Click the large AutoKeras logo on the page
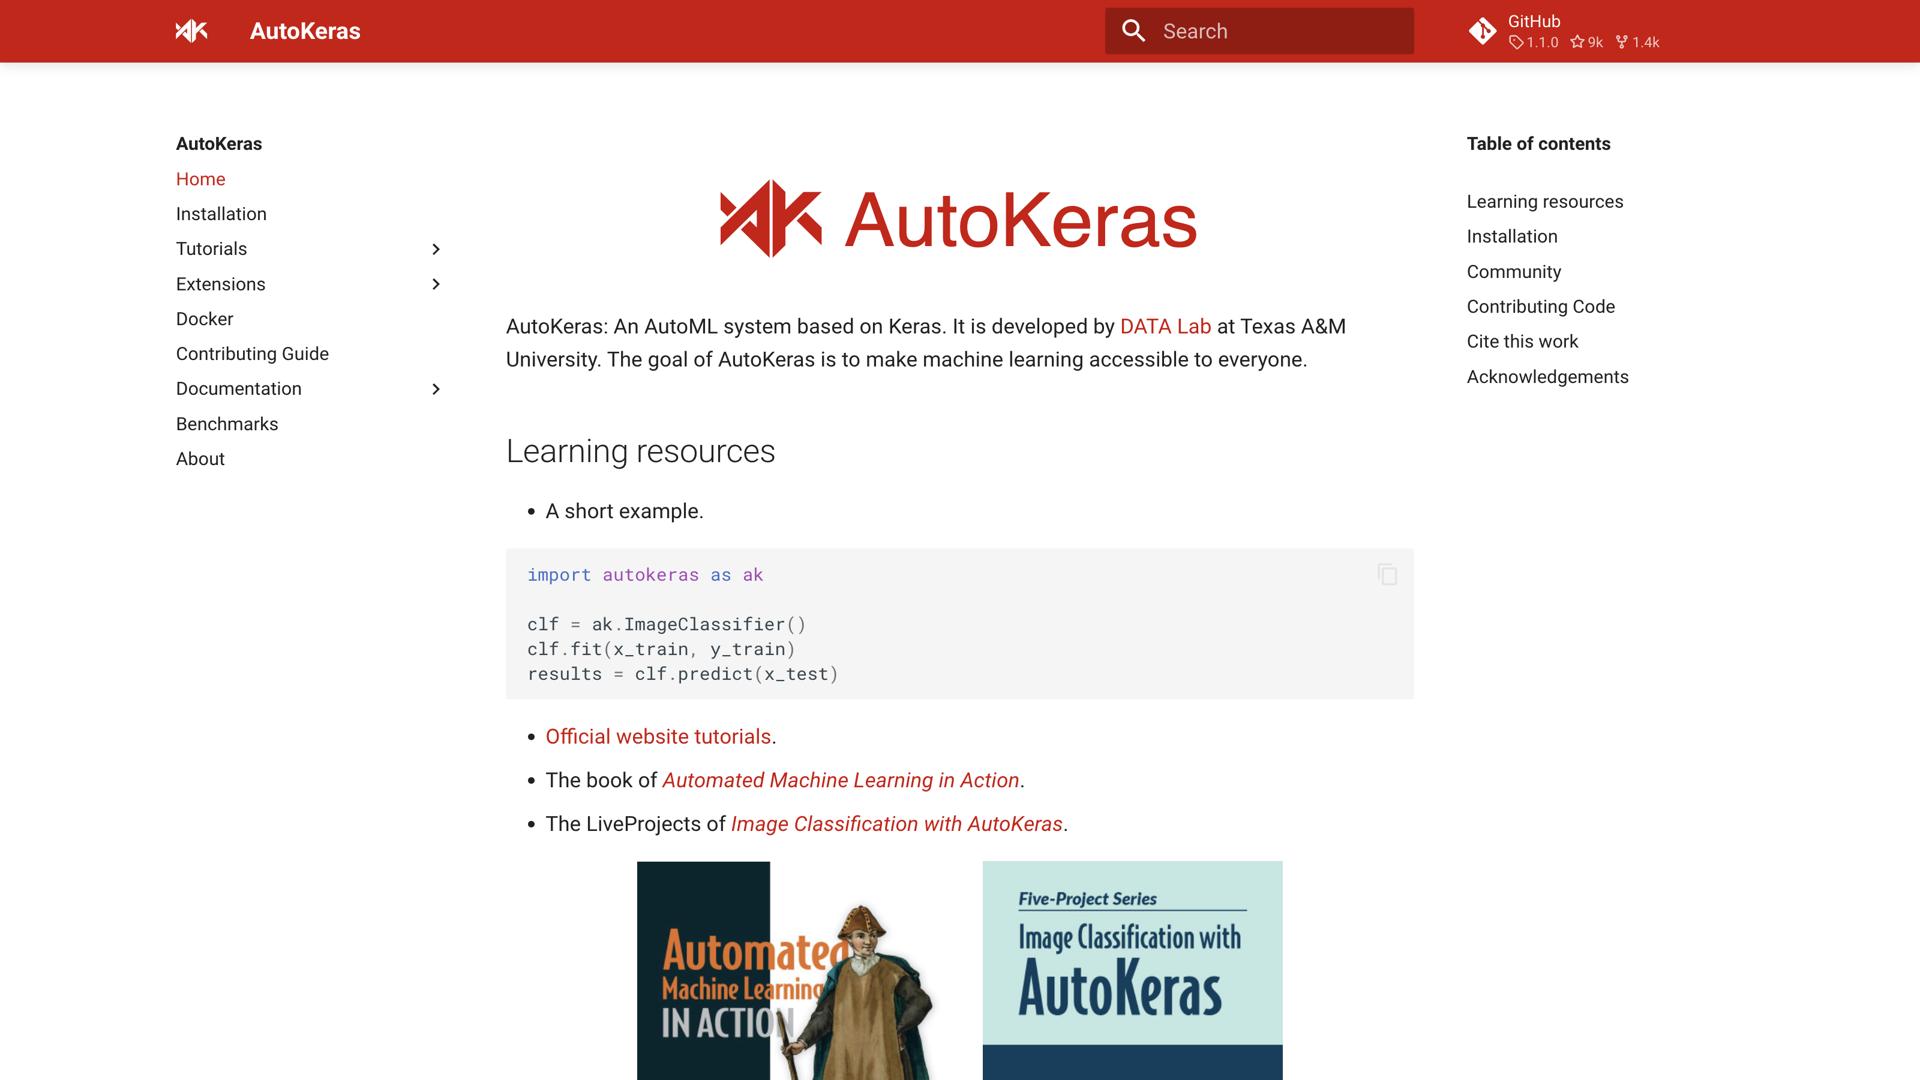The width and height of the screenshot is (1920, 1080). [x=958, y=222]
